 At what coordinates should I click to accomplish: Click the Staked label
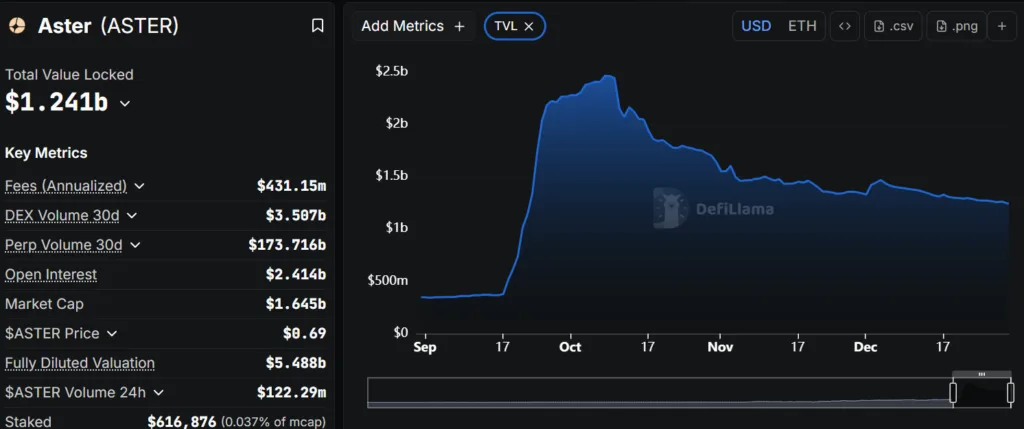click(x=28, y=422)
